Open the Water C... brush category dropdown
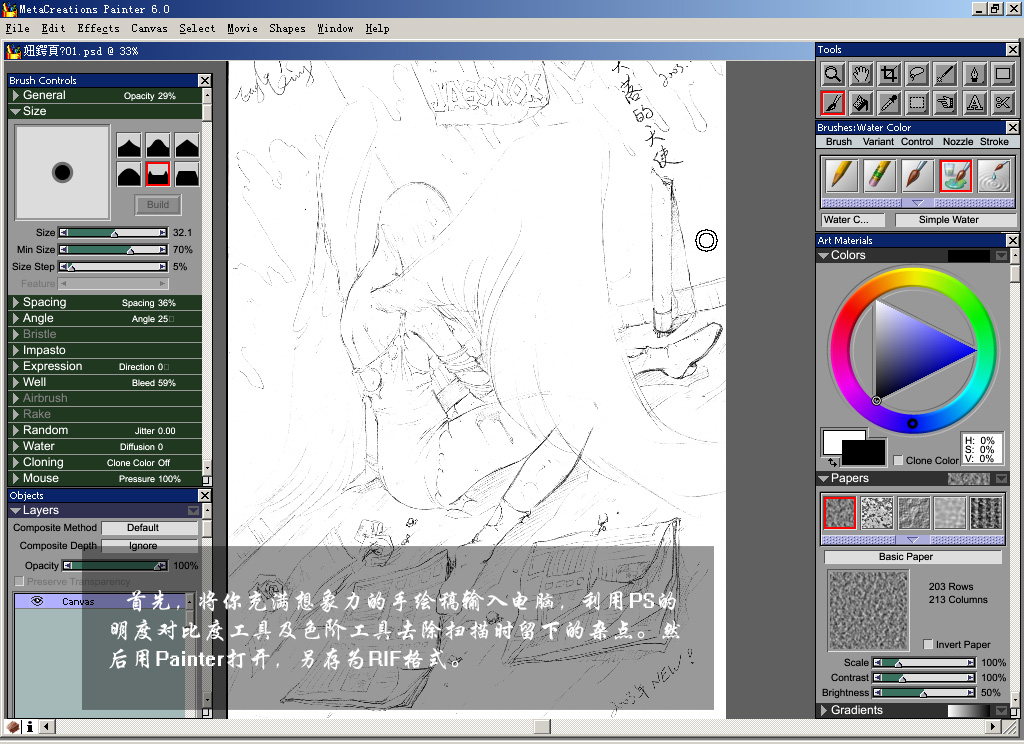Viewport: 1024px width, 744px height. (853, 220)
